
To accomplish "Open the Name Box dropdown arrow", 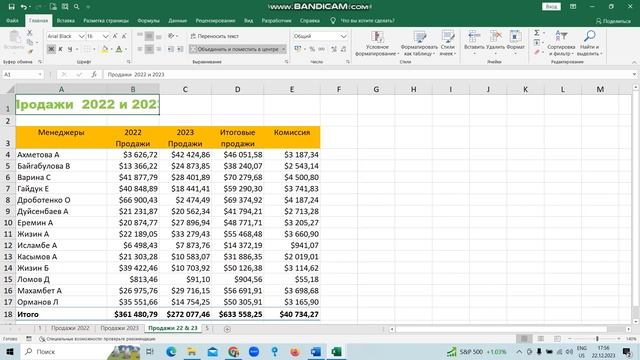I will 40,74.
